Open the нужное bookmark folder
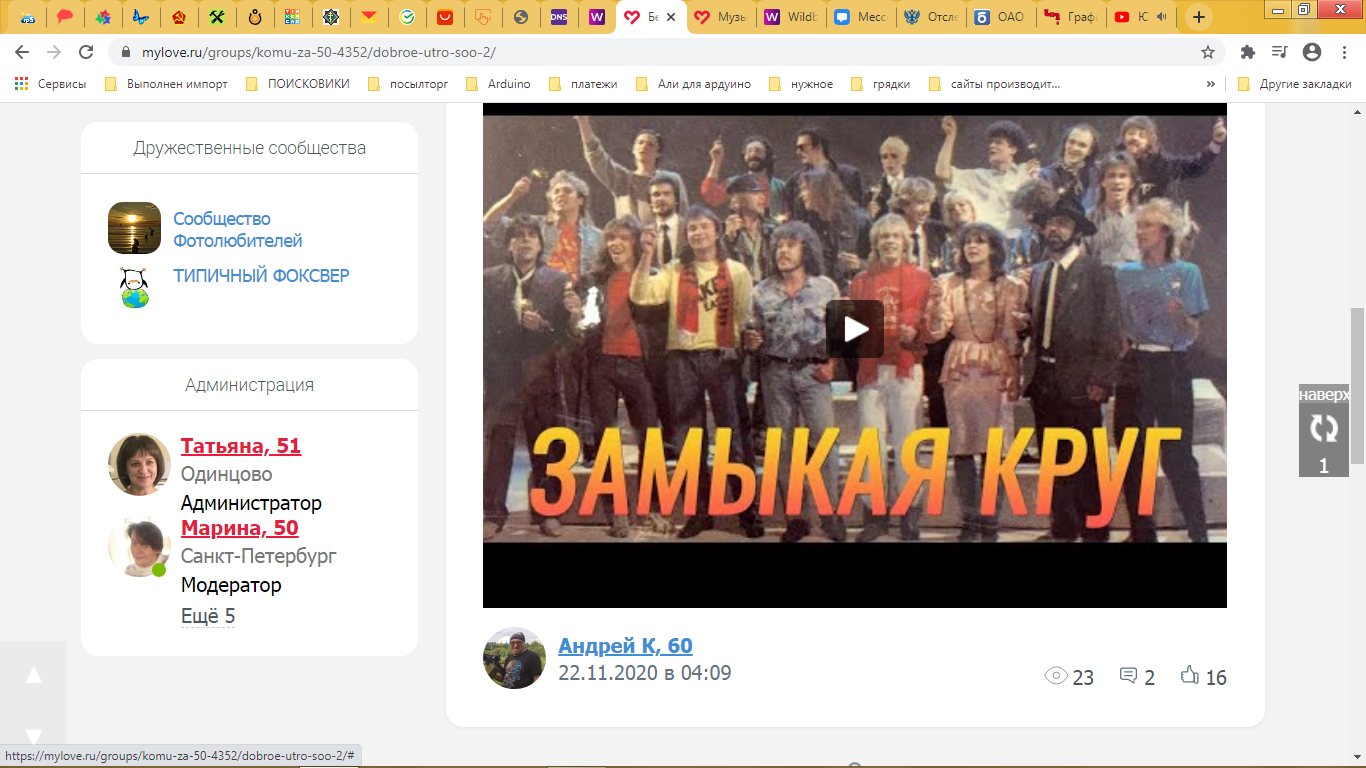1366x768 pixels. pyautogui.click(x=800, y=84)
